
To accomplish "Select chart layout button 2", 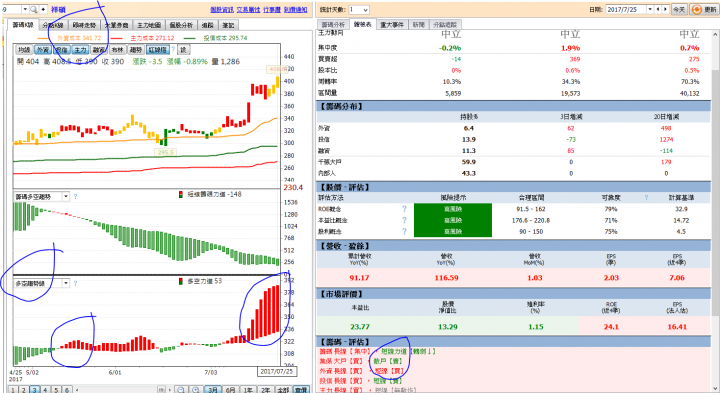I will click(24, 390).
